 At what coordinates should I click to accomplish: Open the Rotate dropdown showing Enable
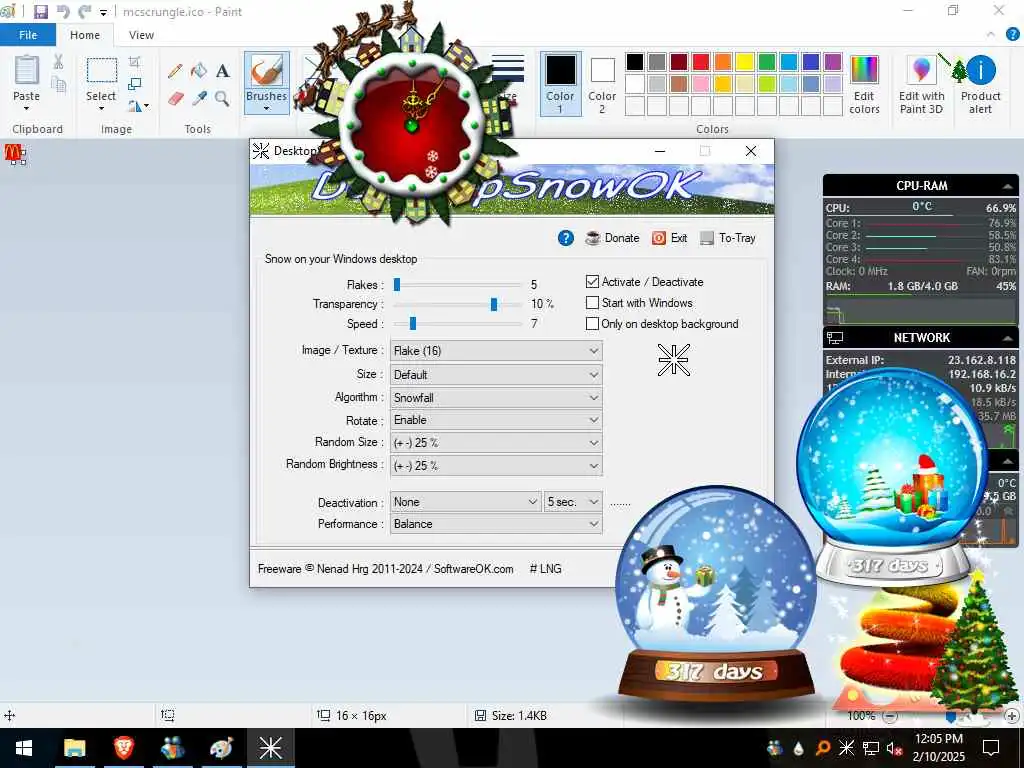496,420
